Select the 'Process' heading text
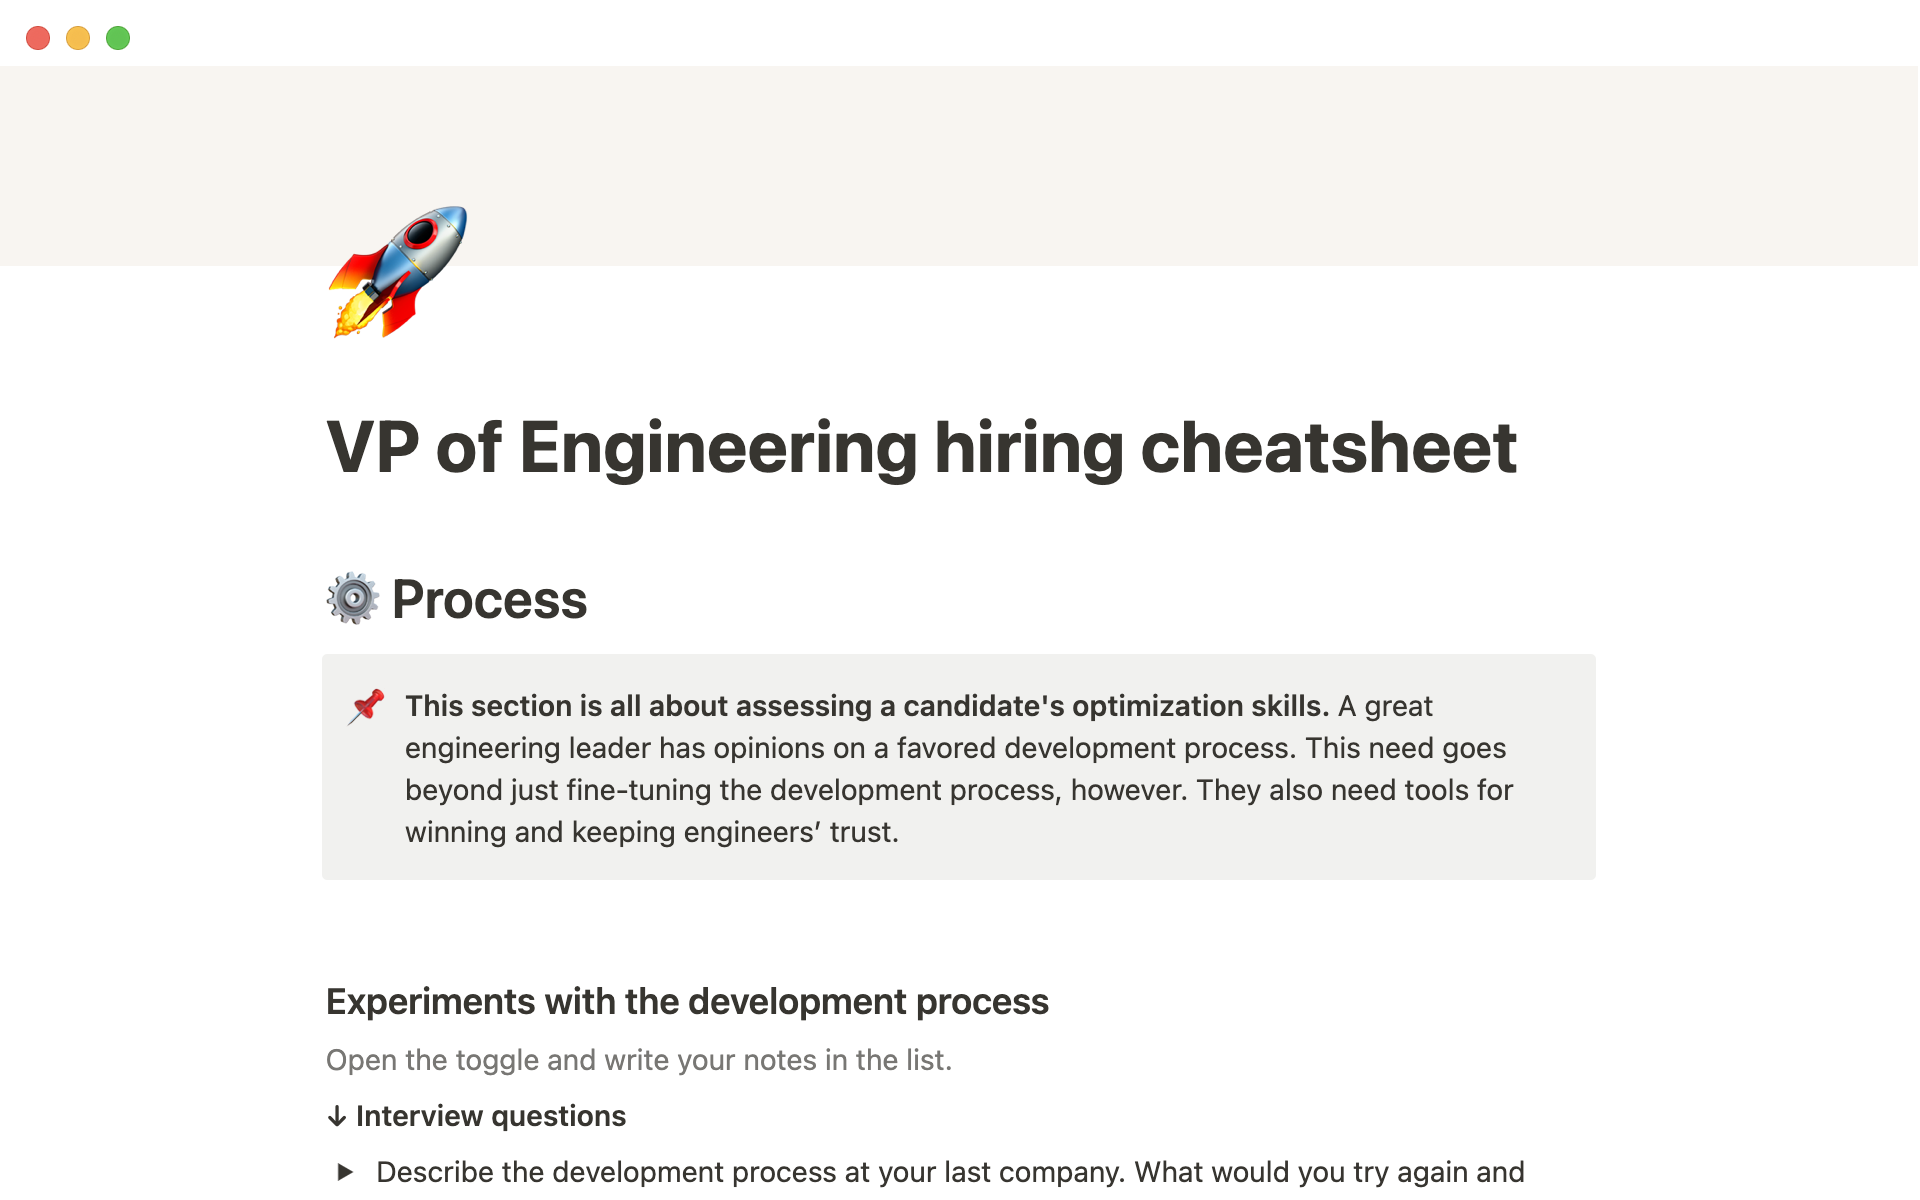1920x1200 pixels. coord(489,600)
